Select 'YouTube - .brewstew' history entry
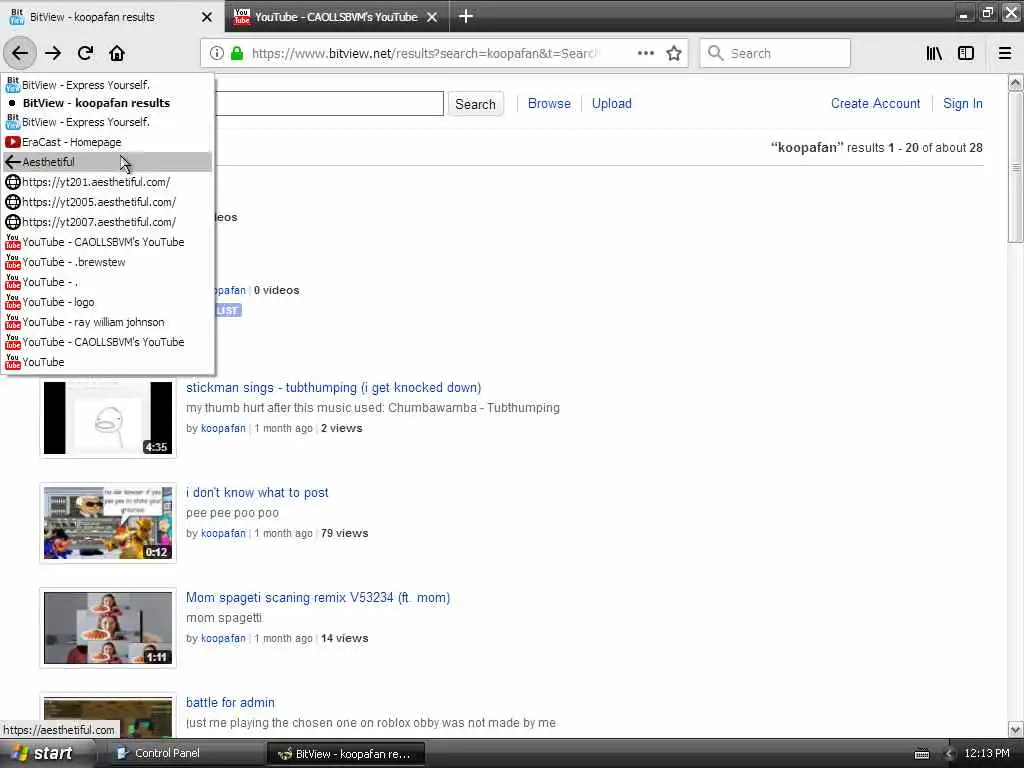This screenshot has height=768, width=1024. pyautogui.click(x=108, y=262)
